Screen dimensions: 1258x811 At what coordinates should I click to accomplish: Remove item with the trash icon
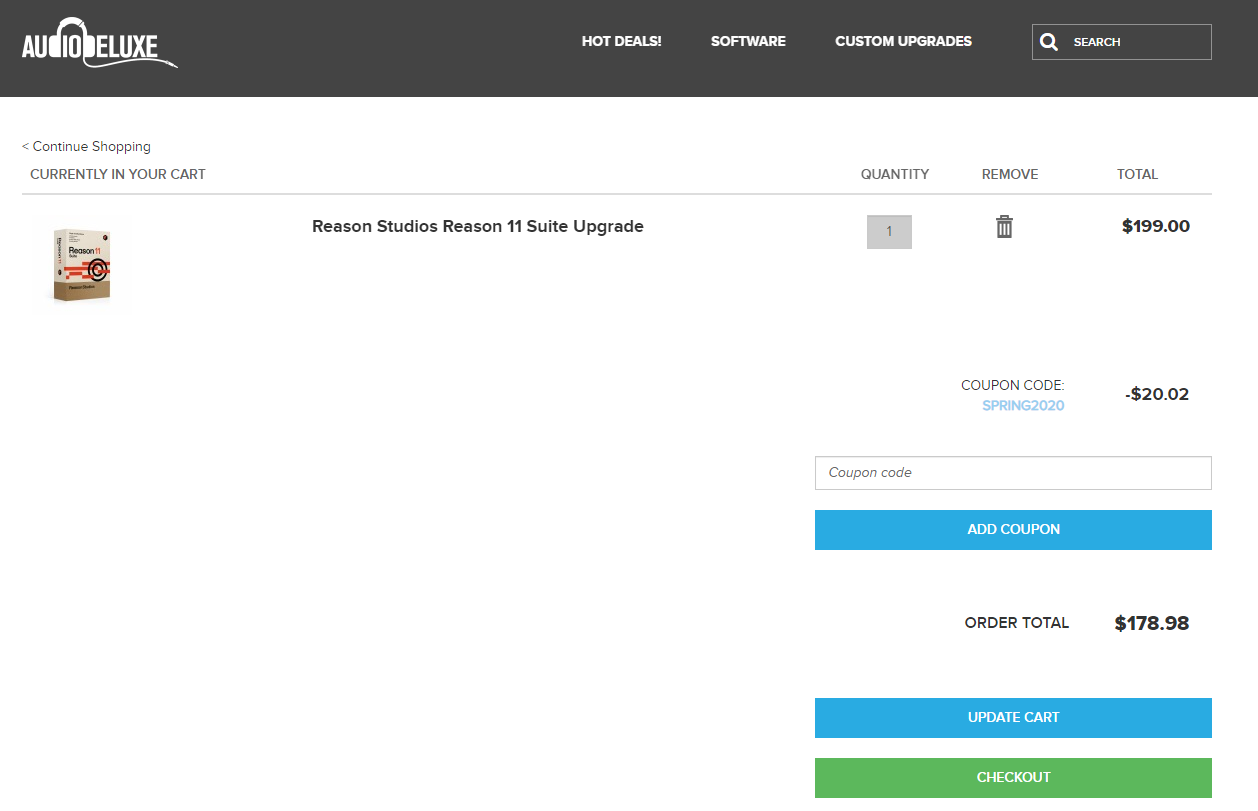tap(1004, 227)
